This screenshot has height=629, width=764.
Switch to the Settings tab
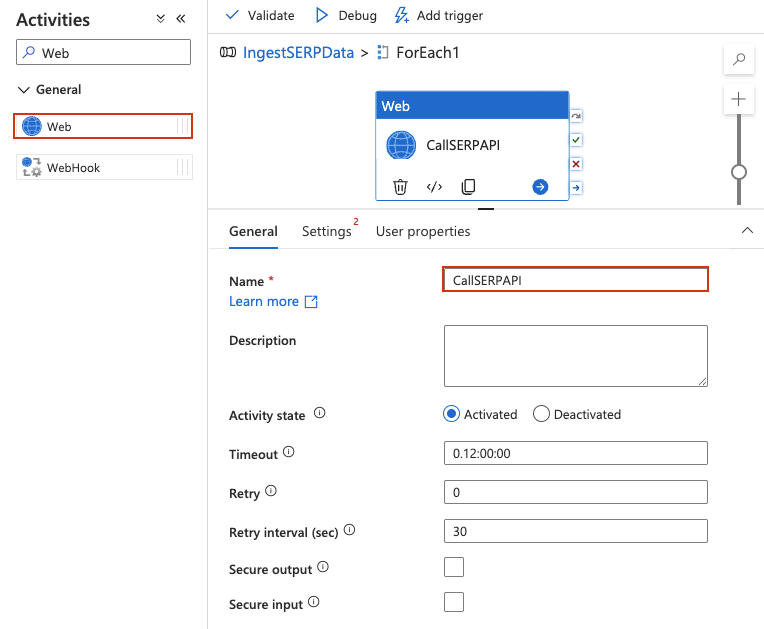[x=327, y=231]
